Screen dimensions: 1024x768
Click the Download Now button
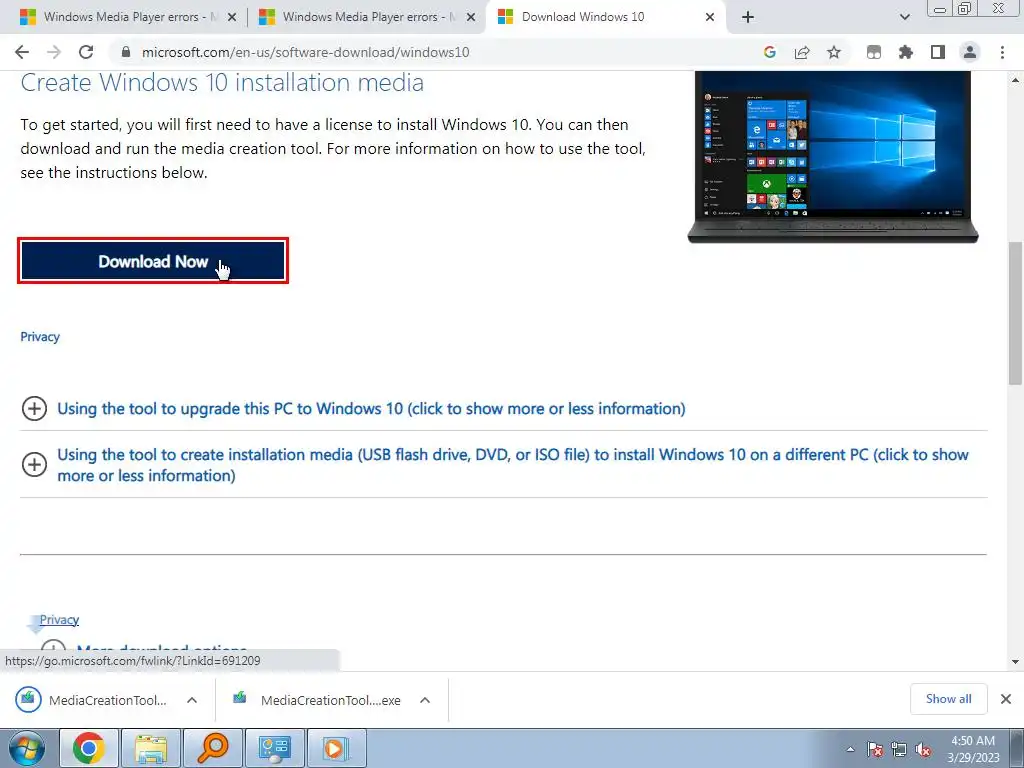click(153, 261)
